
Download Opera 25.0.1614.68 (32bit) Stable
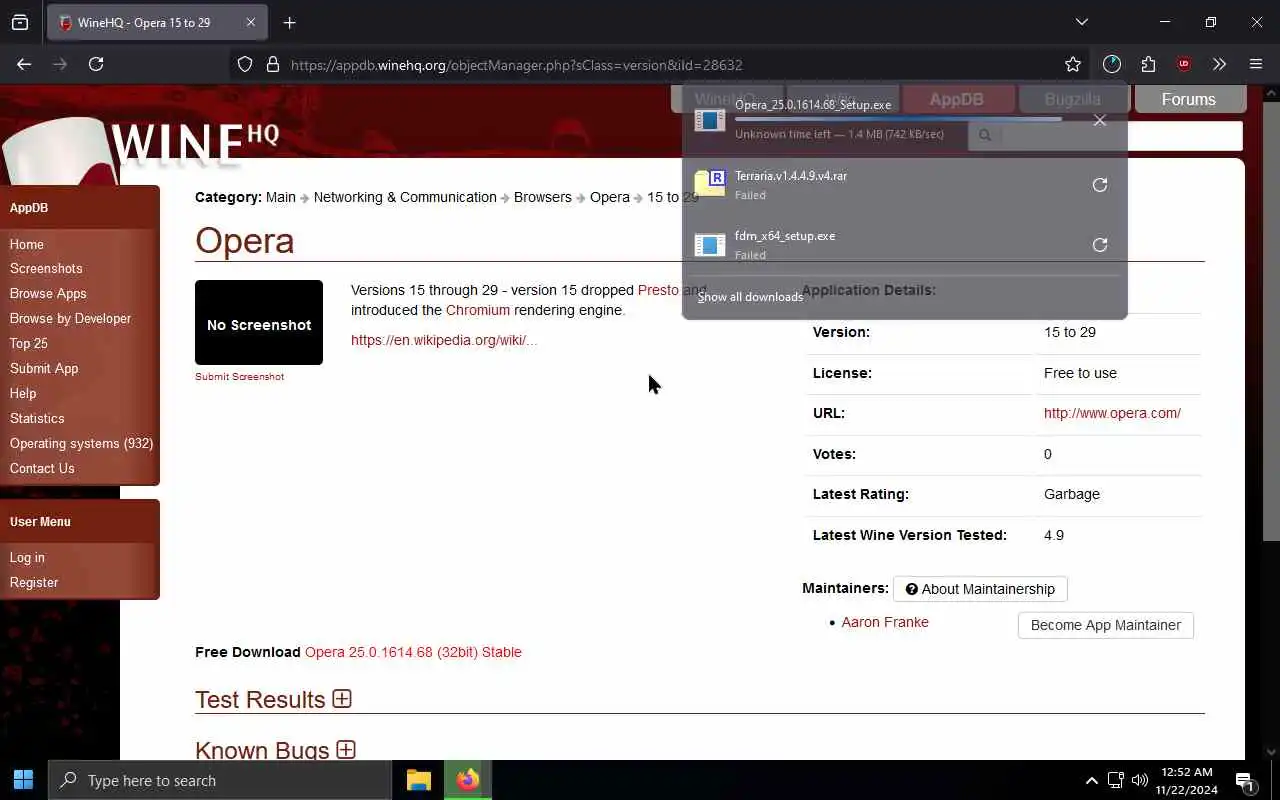(413, 652)
